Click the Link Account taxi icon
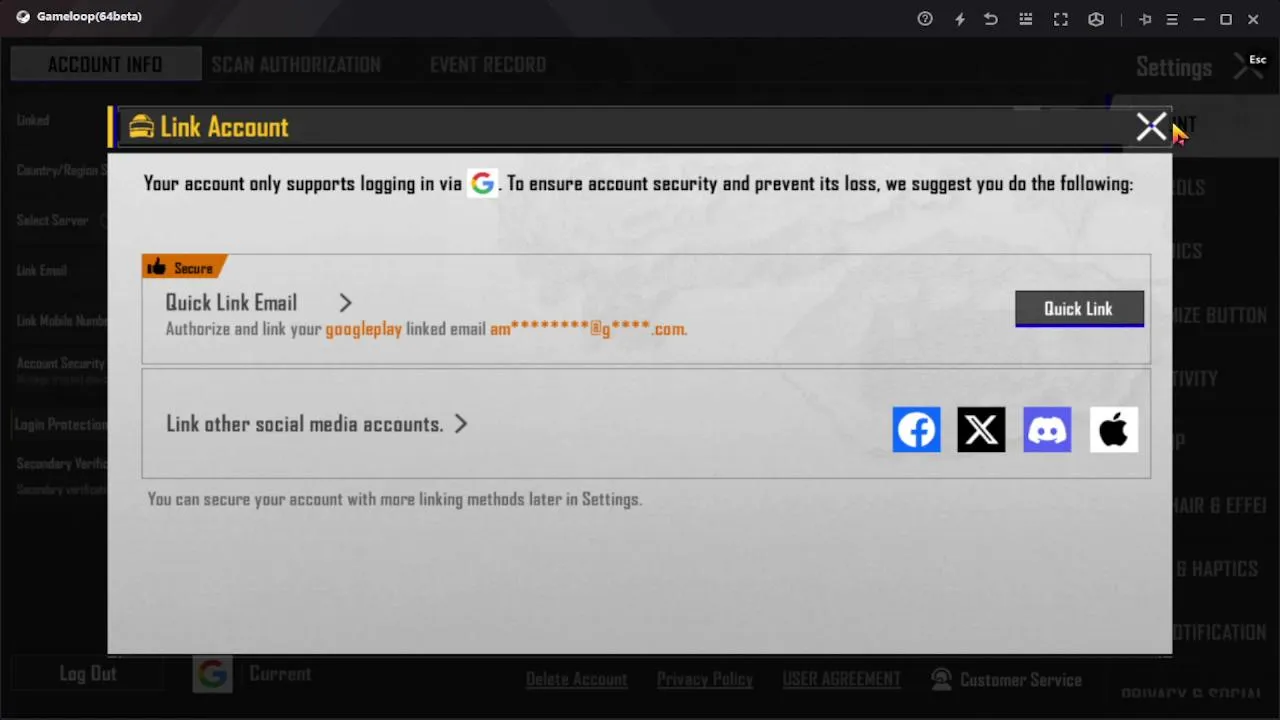 coord(142,127)
